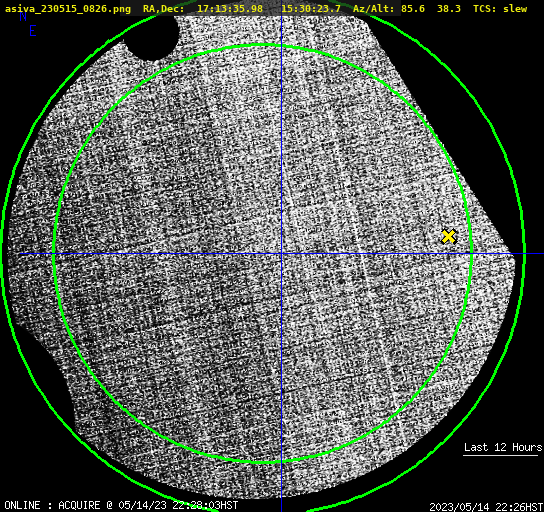Click the inner green circle at its topmost point
Image resolution: width=544 pixels, height=512 pixels.
[263, 45]
